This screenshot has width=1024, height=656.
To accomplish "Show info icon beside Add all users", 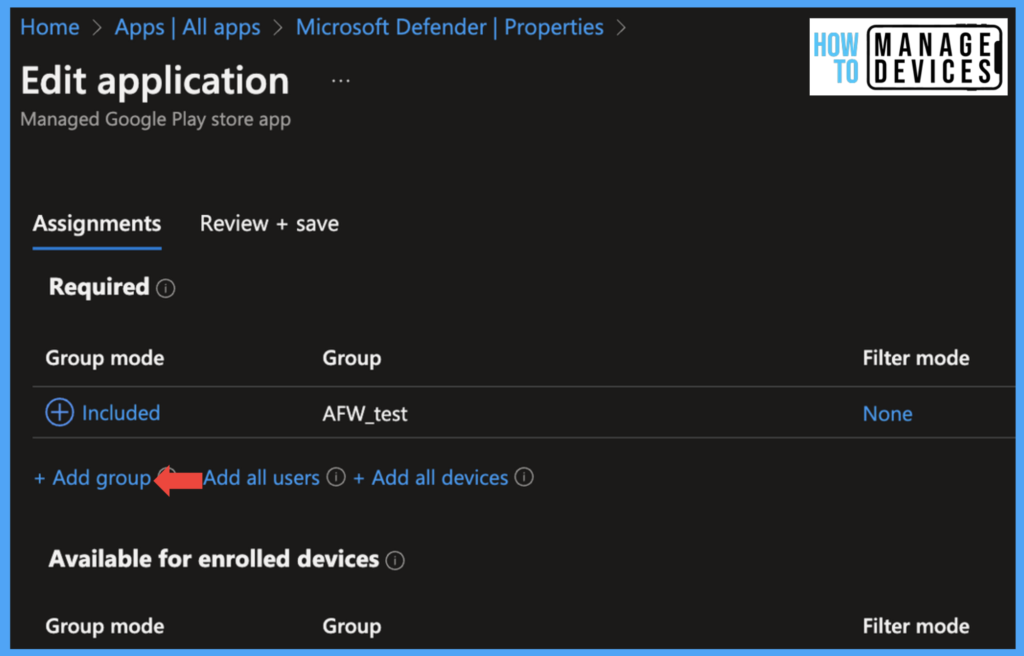I will coord(336,477).
